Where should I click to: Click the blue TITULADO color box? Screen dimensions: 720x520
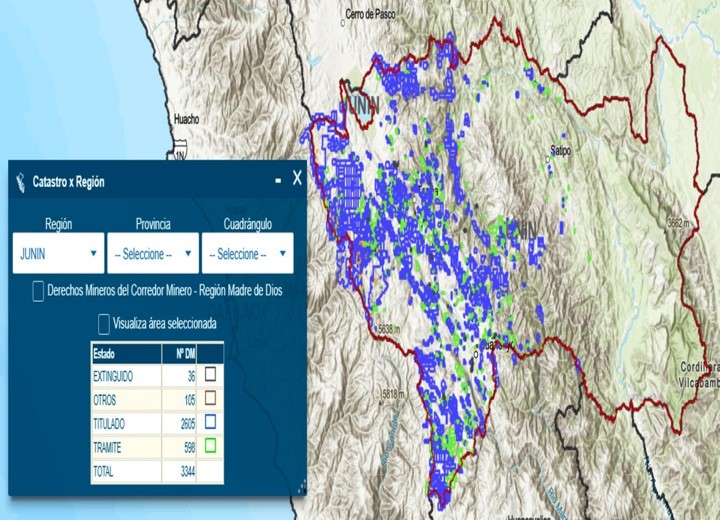click(211, 421)
